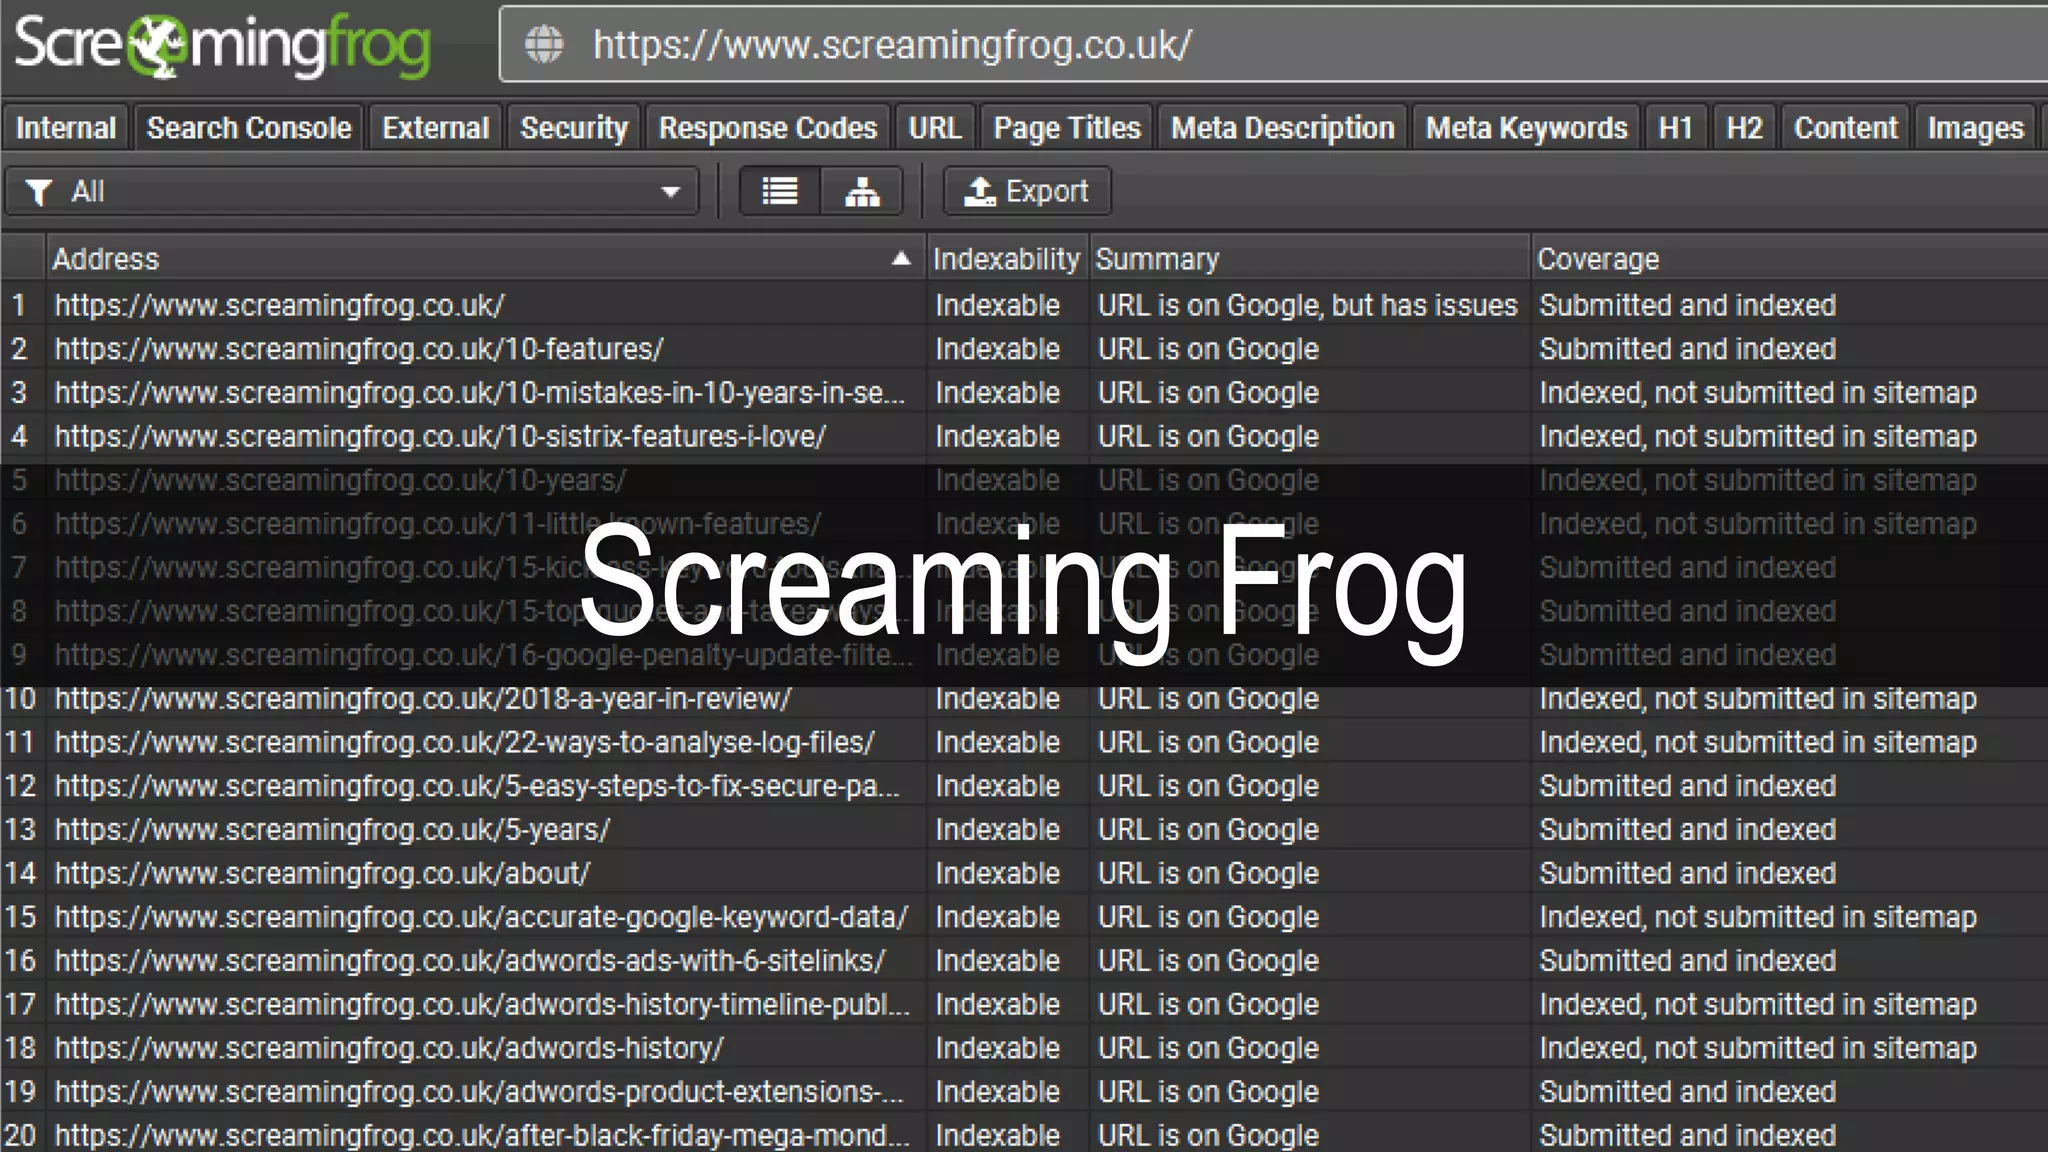Select the 10-features URL row
Viewport: 2048px width, 1152px height.
359,349
